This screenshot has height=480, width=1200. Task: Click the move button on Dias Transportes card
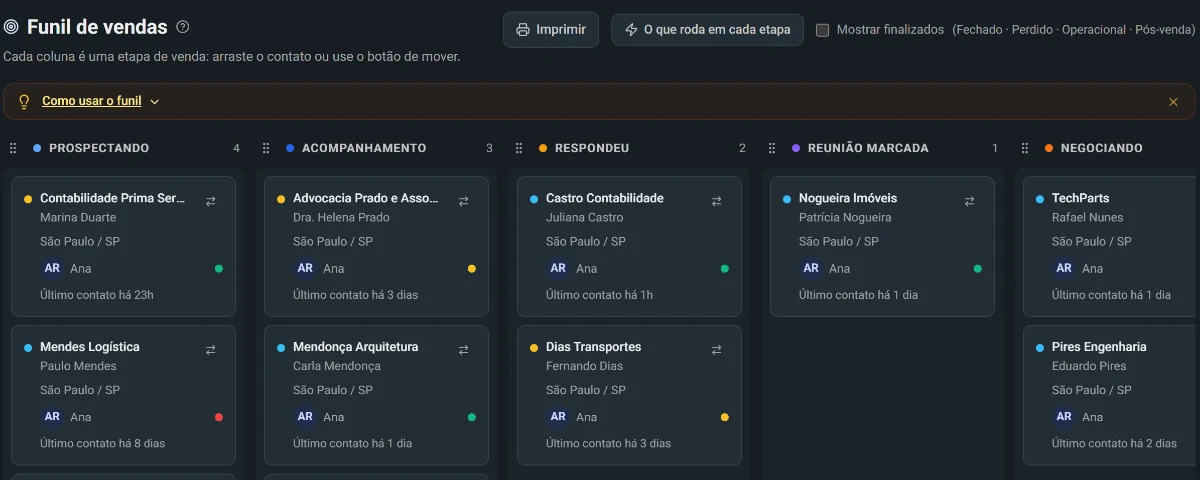pos(716,350)
